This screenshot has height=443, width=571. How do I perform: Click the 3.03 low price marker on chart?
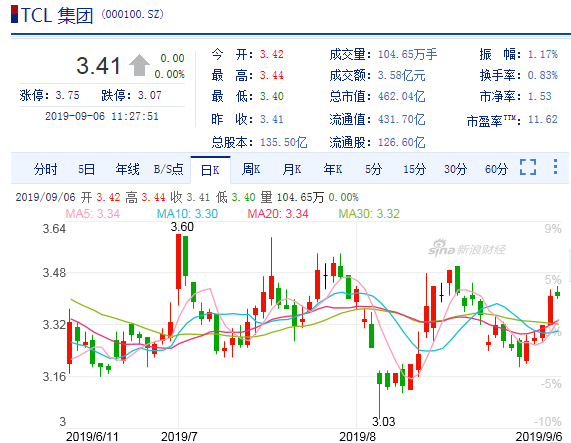[383, 422]
